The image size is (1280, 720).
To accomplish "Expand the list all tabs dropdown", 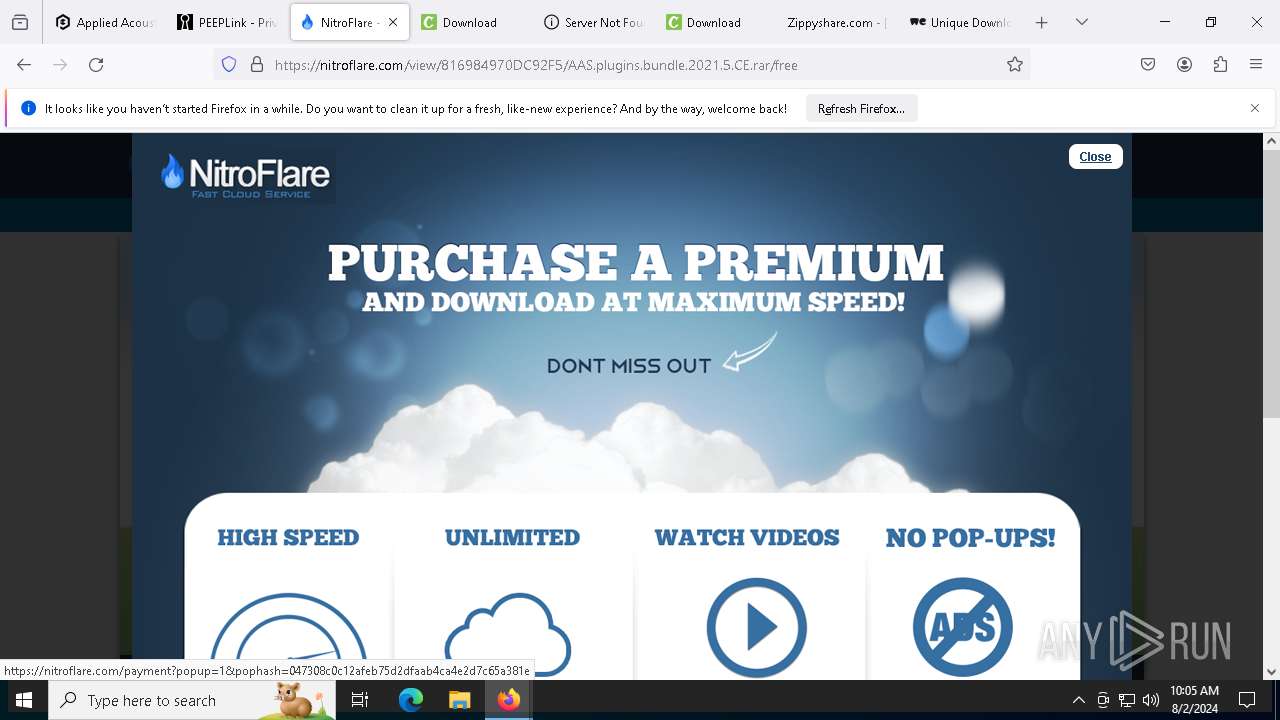I will 1082,22.
